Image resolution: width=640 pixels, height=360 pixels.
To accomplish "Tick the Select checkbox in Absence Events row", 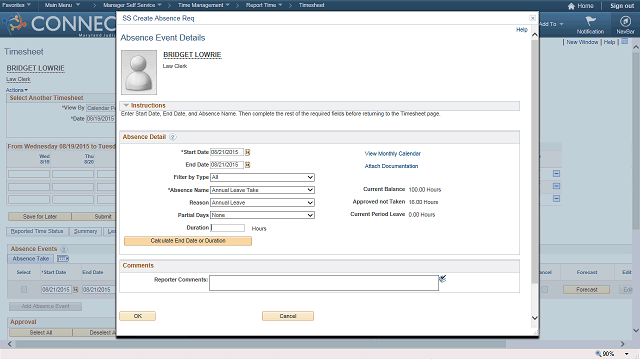I will (24, 289).
